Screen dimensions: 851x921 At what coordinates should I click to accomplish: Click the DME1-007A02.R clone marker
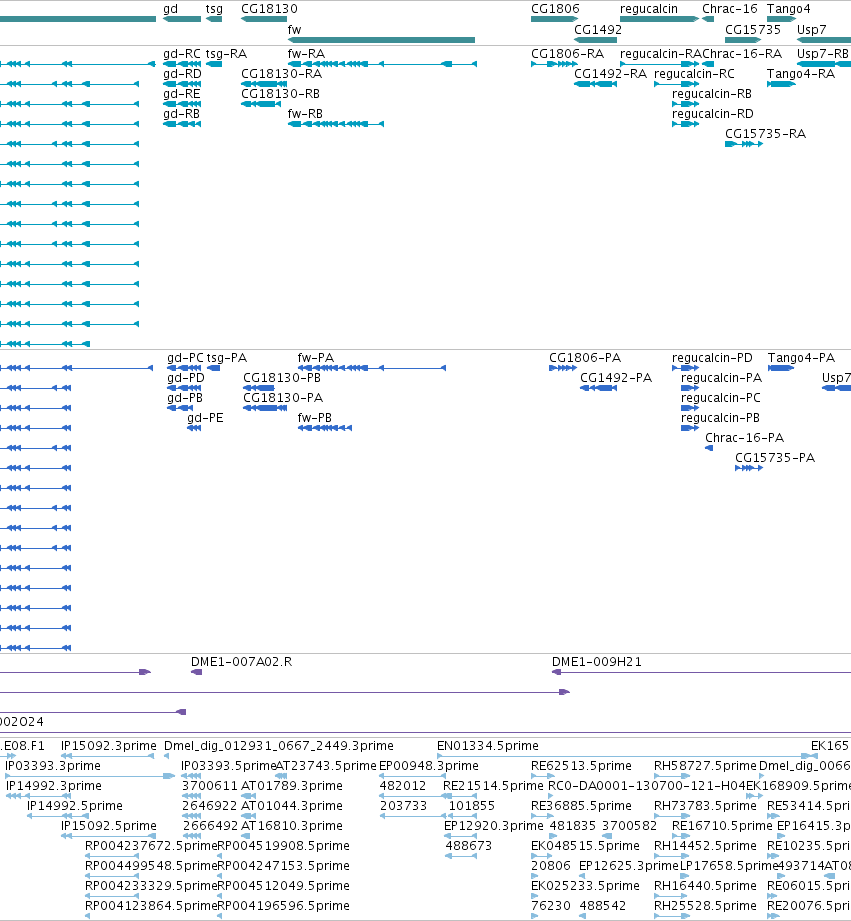pos(197,672)
